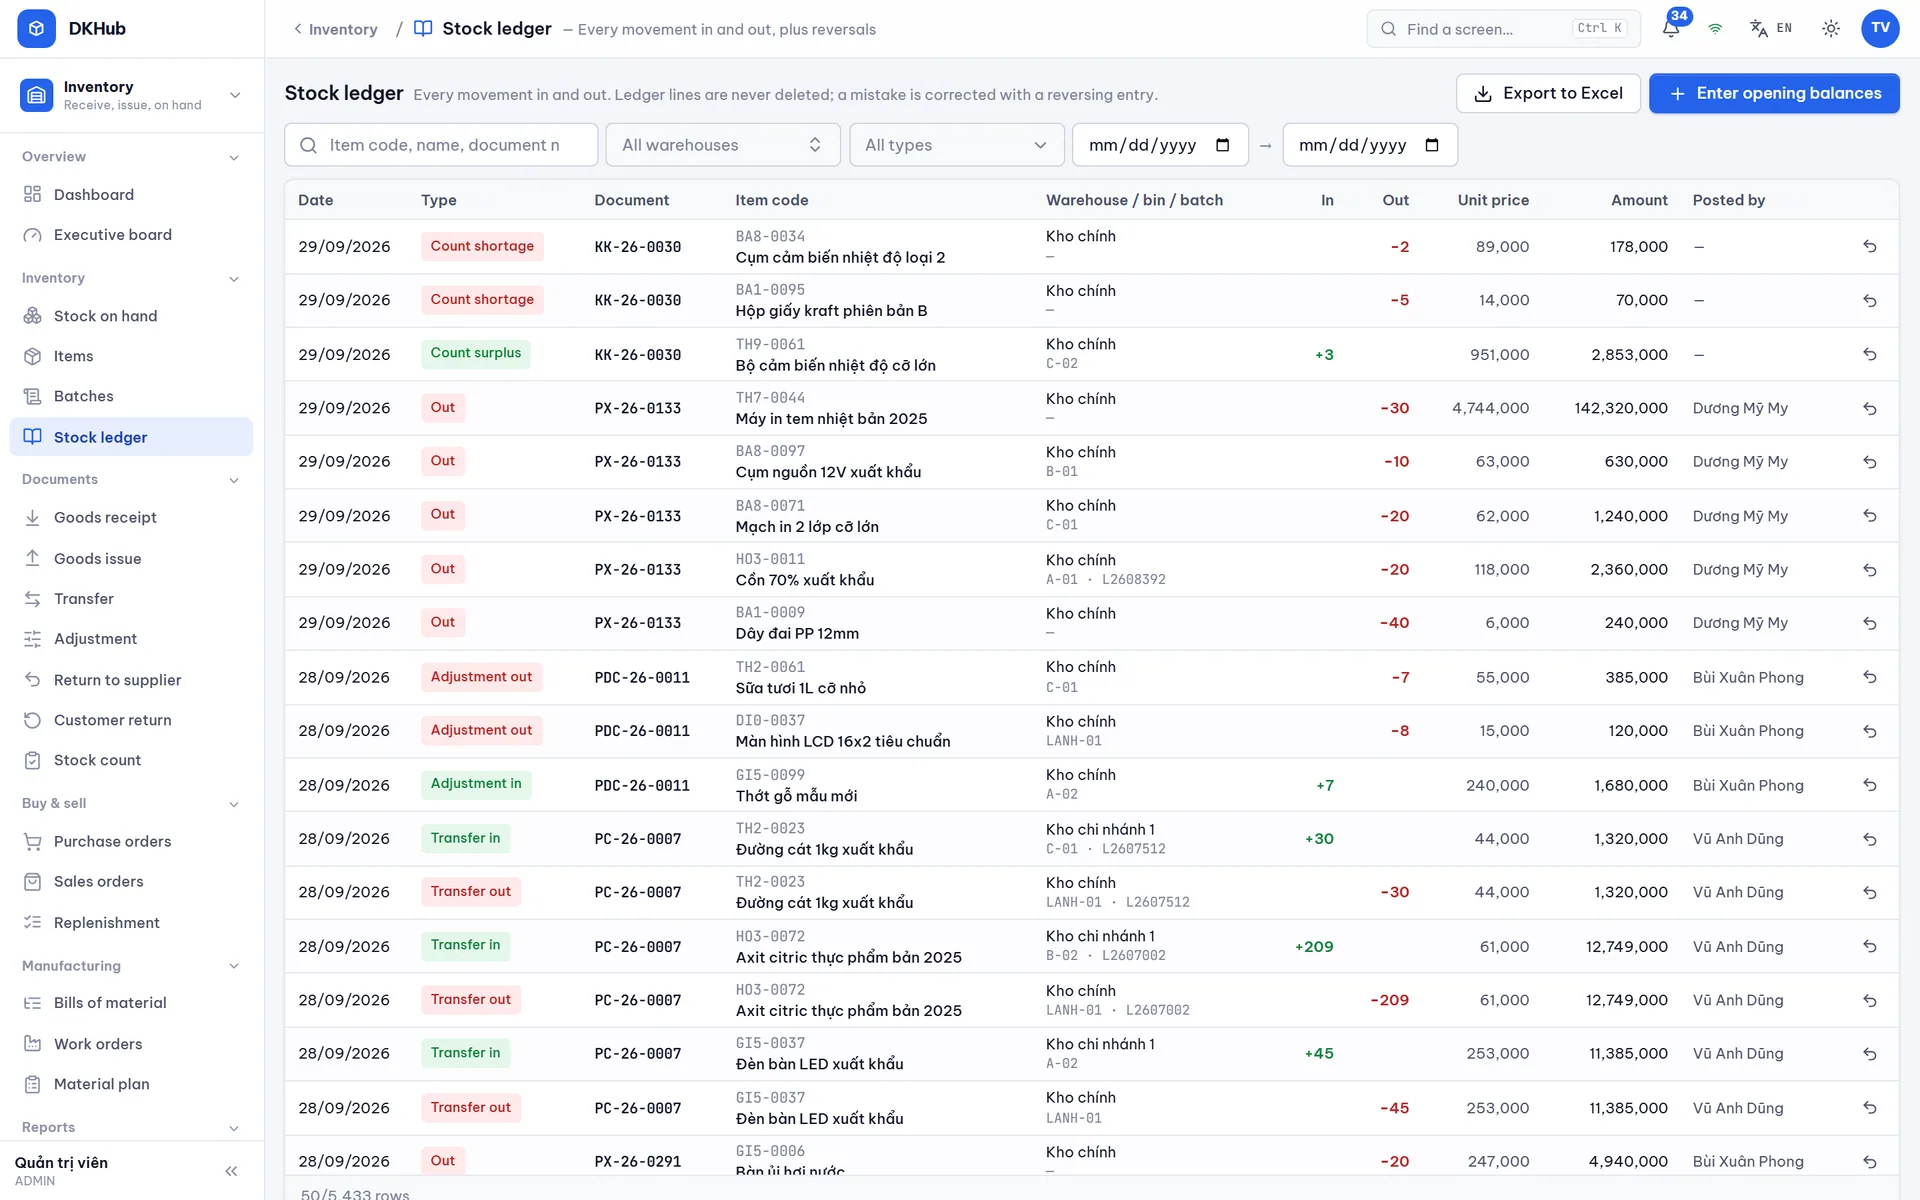Reverse the TH7-0044 out entry
The height and width of the screenshot is (1200, 1920).
(1869, 408)
